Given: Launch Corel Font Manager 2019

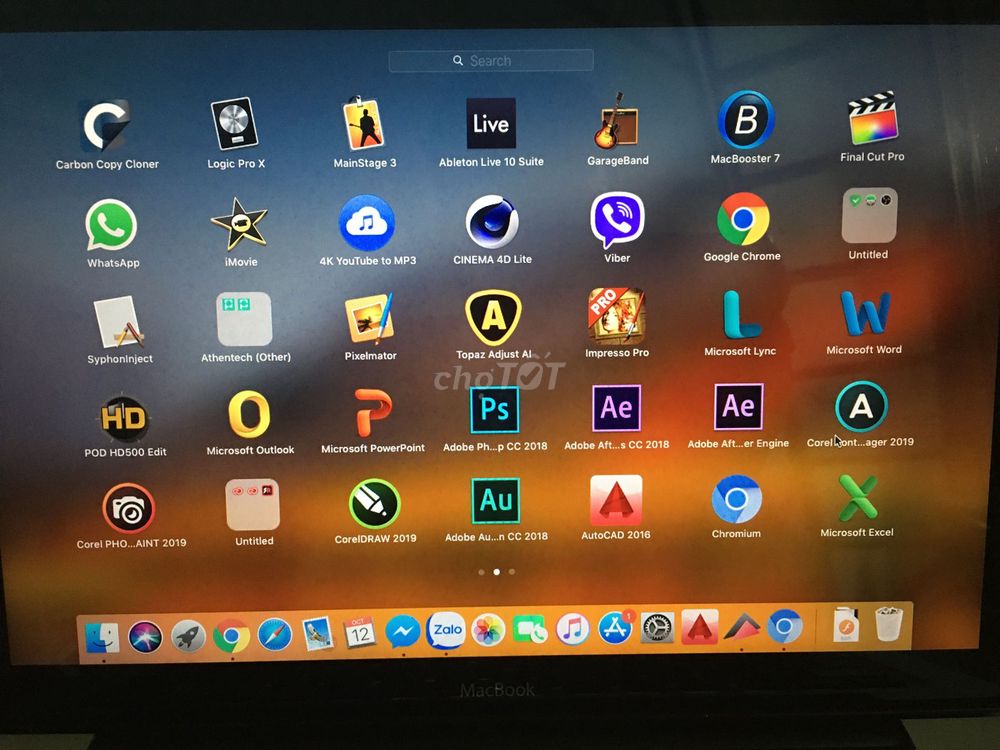Looking at the screenshot, I should (x=861, y=406).
